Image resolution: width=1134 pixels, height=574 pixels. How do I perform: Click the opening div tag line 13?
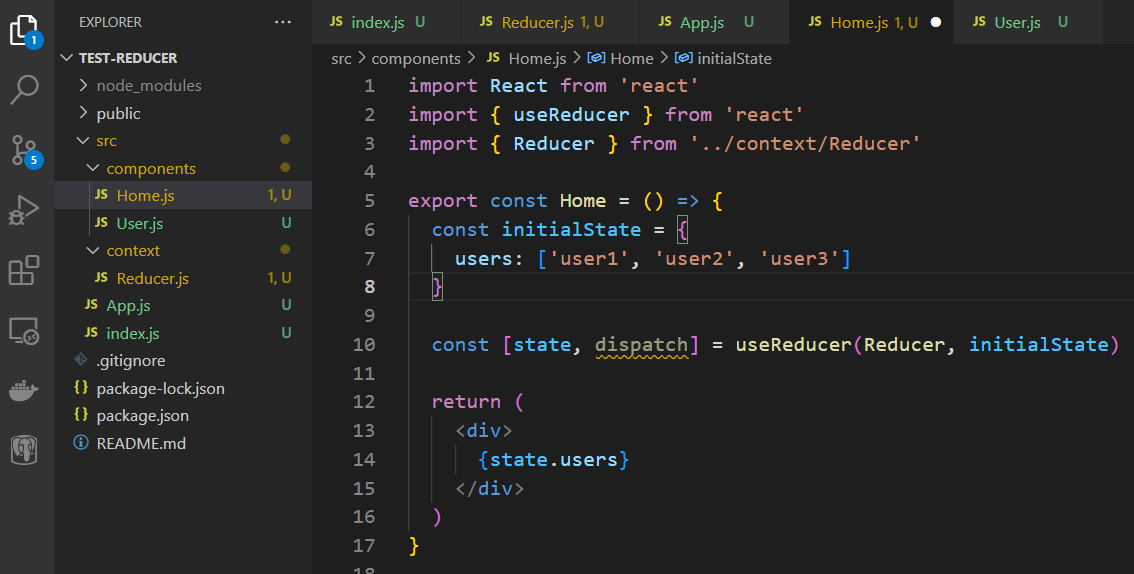[484, 430]
